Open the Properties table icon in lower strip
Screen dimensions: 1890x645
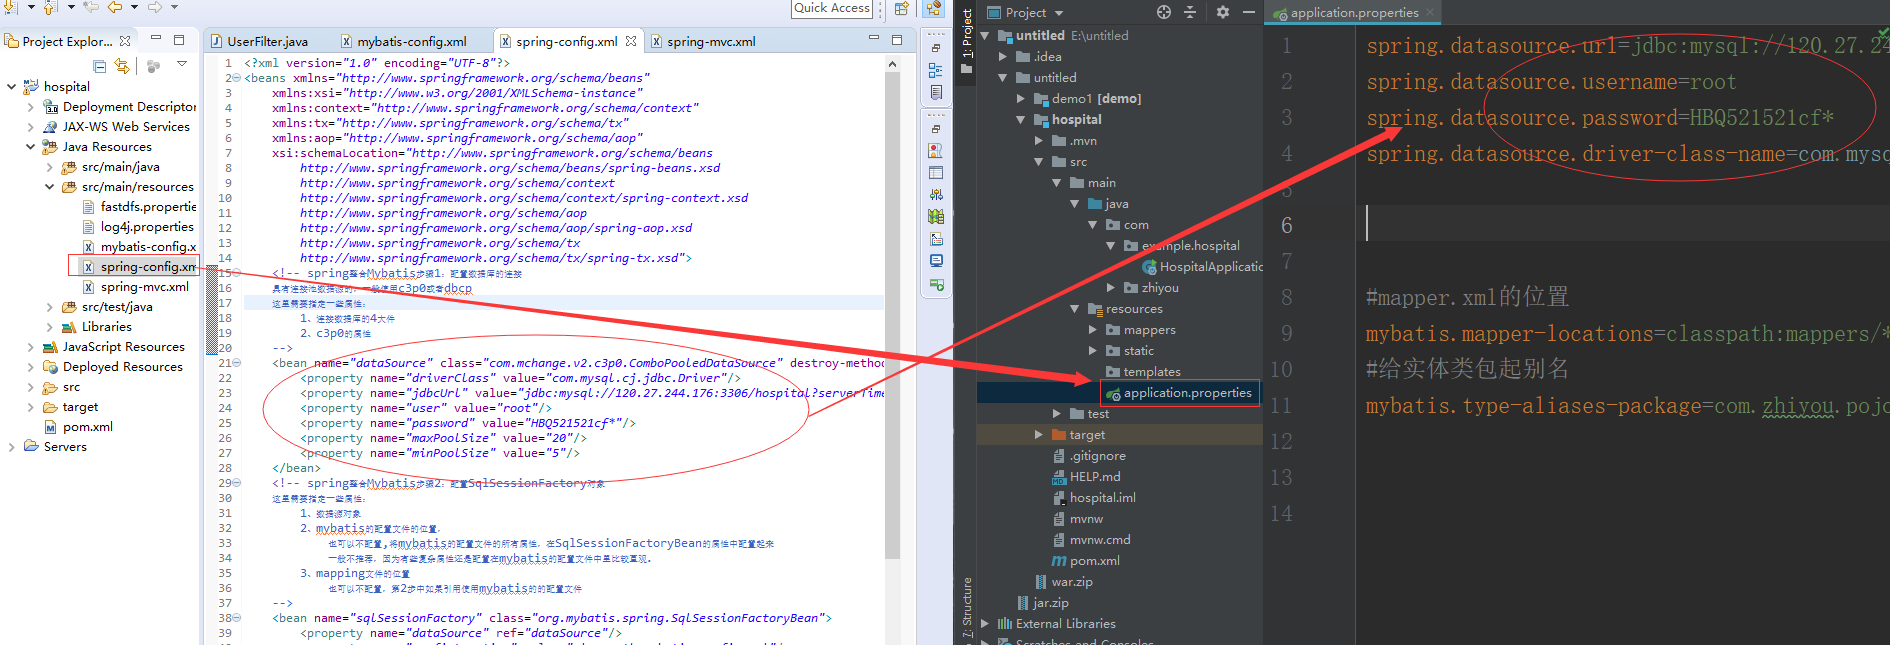pyautogui.click(x=935, y=173)
